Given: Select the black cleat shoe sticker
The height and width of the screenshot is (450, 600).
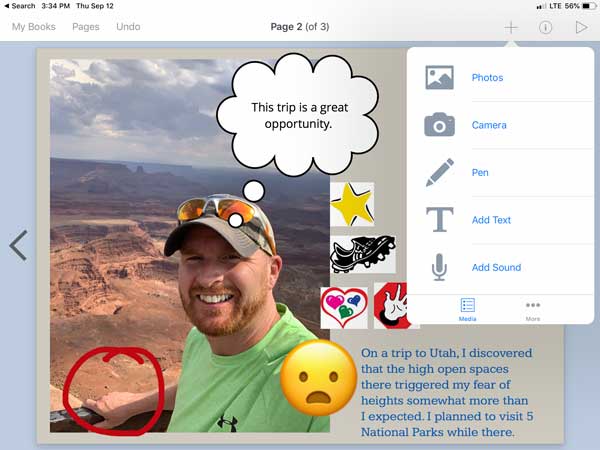Looking at the screenshot, I should pos(362,254).
